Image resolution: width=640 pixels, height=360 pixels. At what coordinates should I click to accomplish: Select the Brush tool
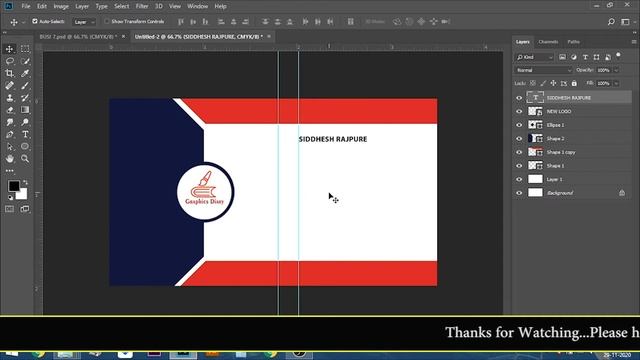point(25,86)
